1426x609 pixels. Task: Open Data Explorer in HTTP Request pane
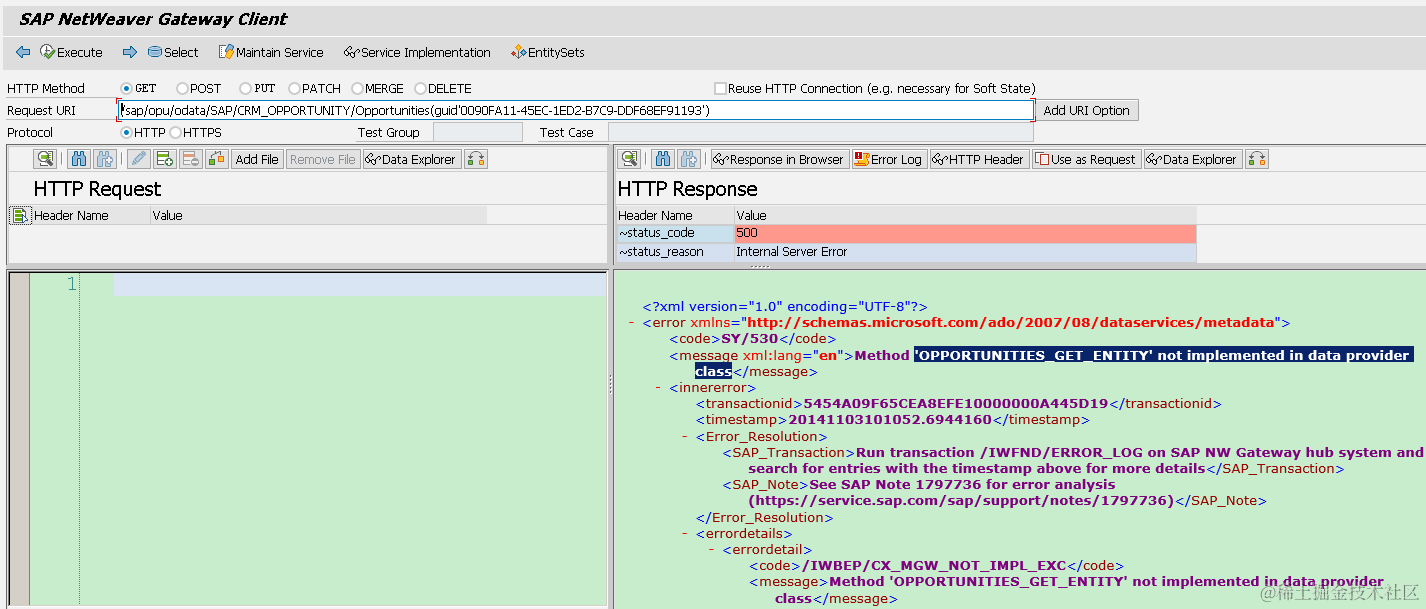pos(411,159)
